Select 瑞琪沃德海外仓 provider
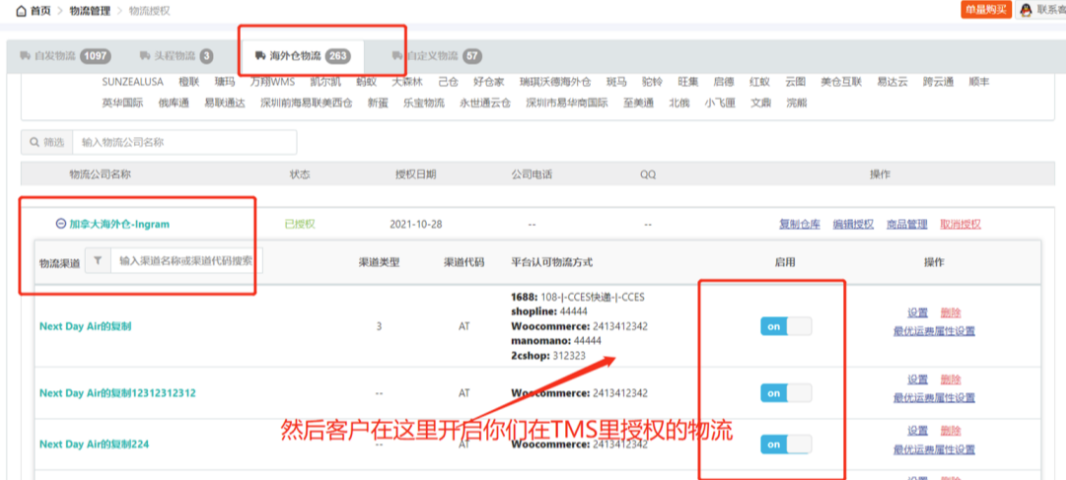 (x=555, y=82)
